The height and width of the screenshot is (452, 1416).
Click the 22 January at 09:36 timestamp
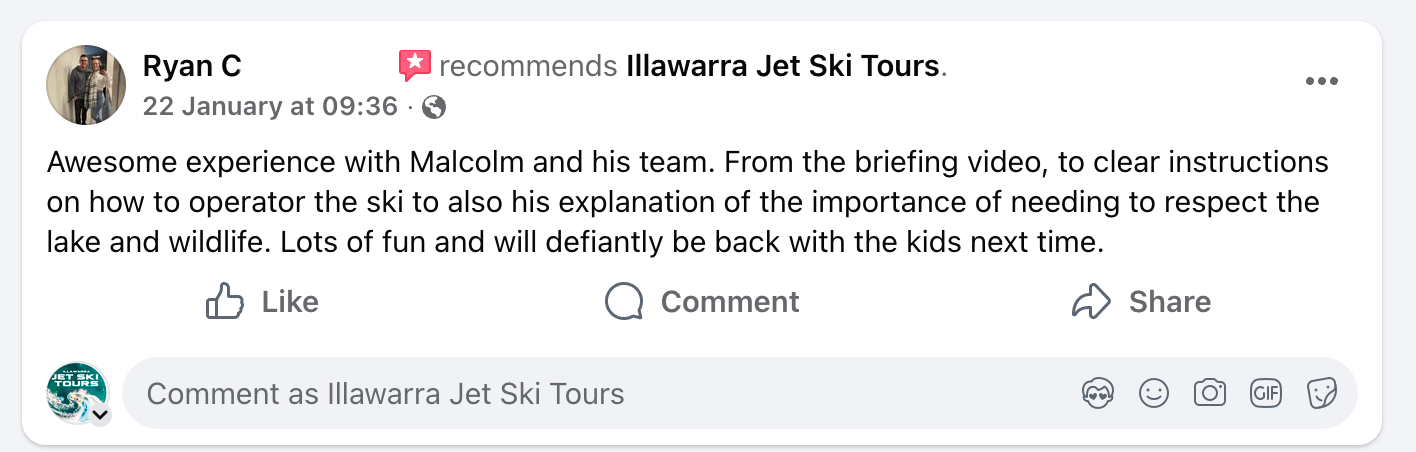coord(270,106)
